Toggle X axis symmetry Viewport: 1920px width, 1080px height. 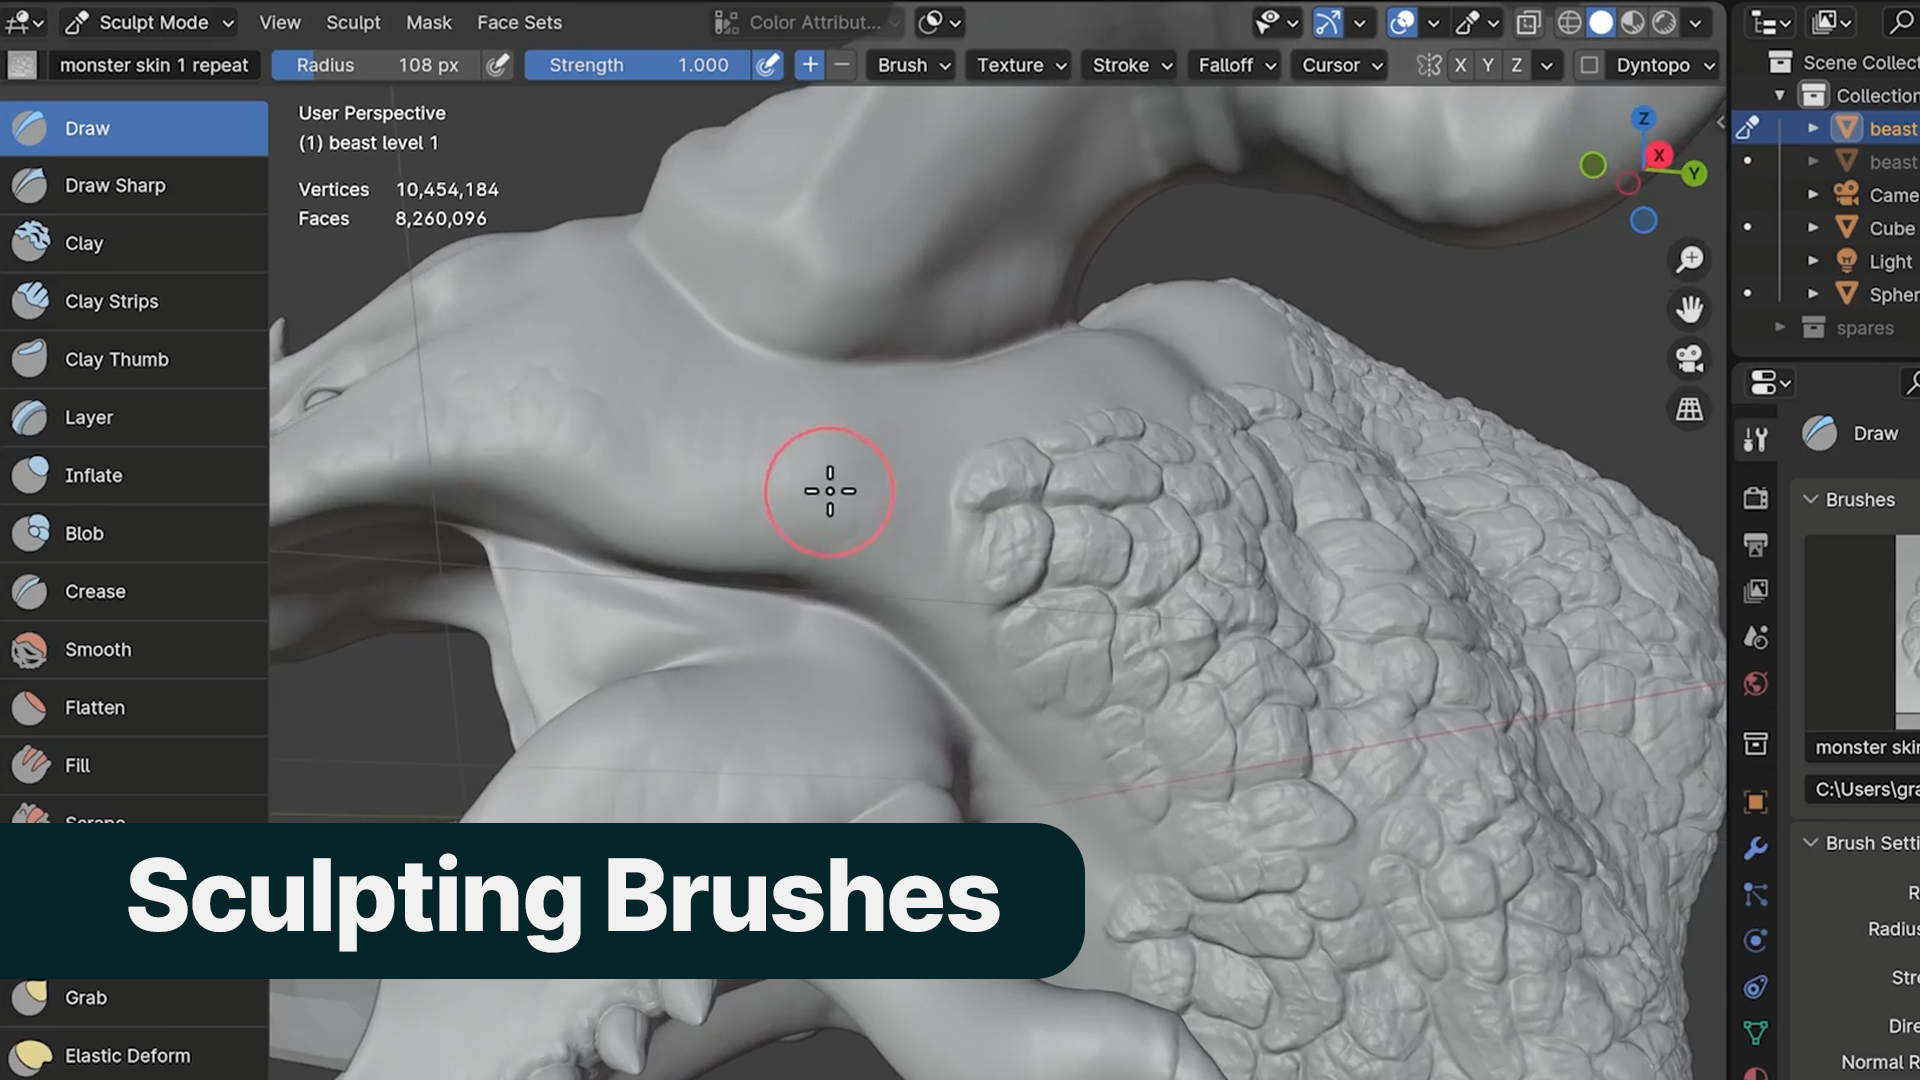(1461, 65)
